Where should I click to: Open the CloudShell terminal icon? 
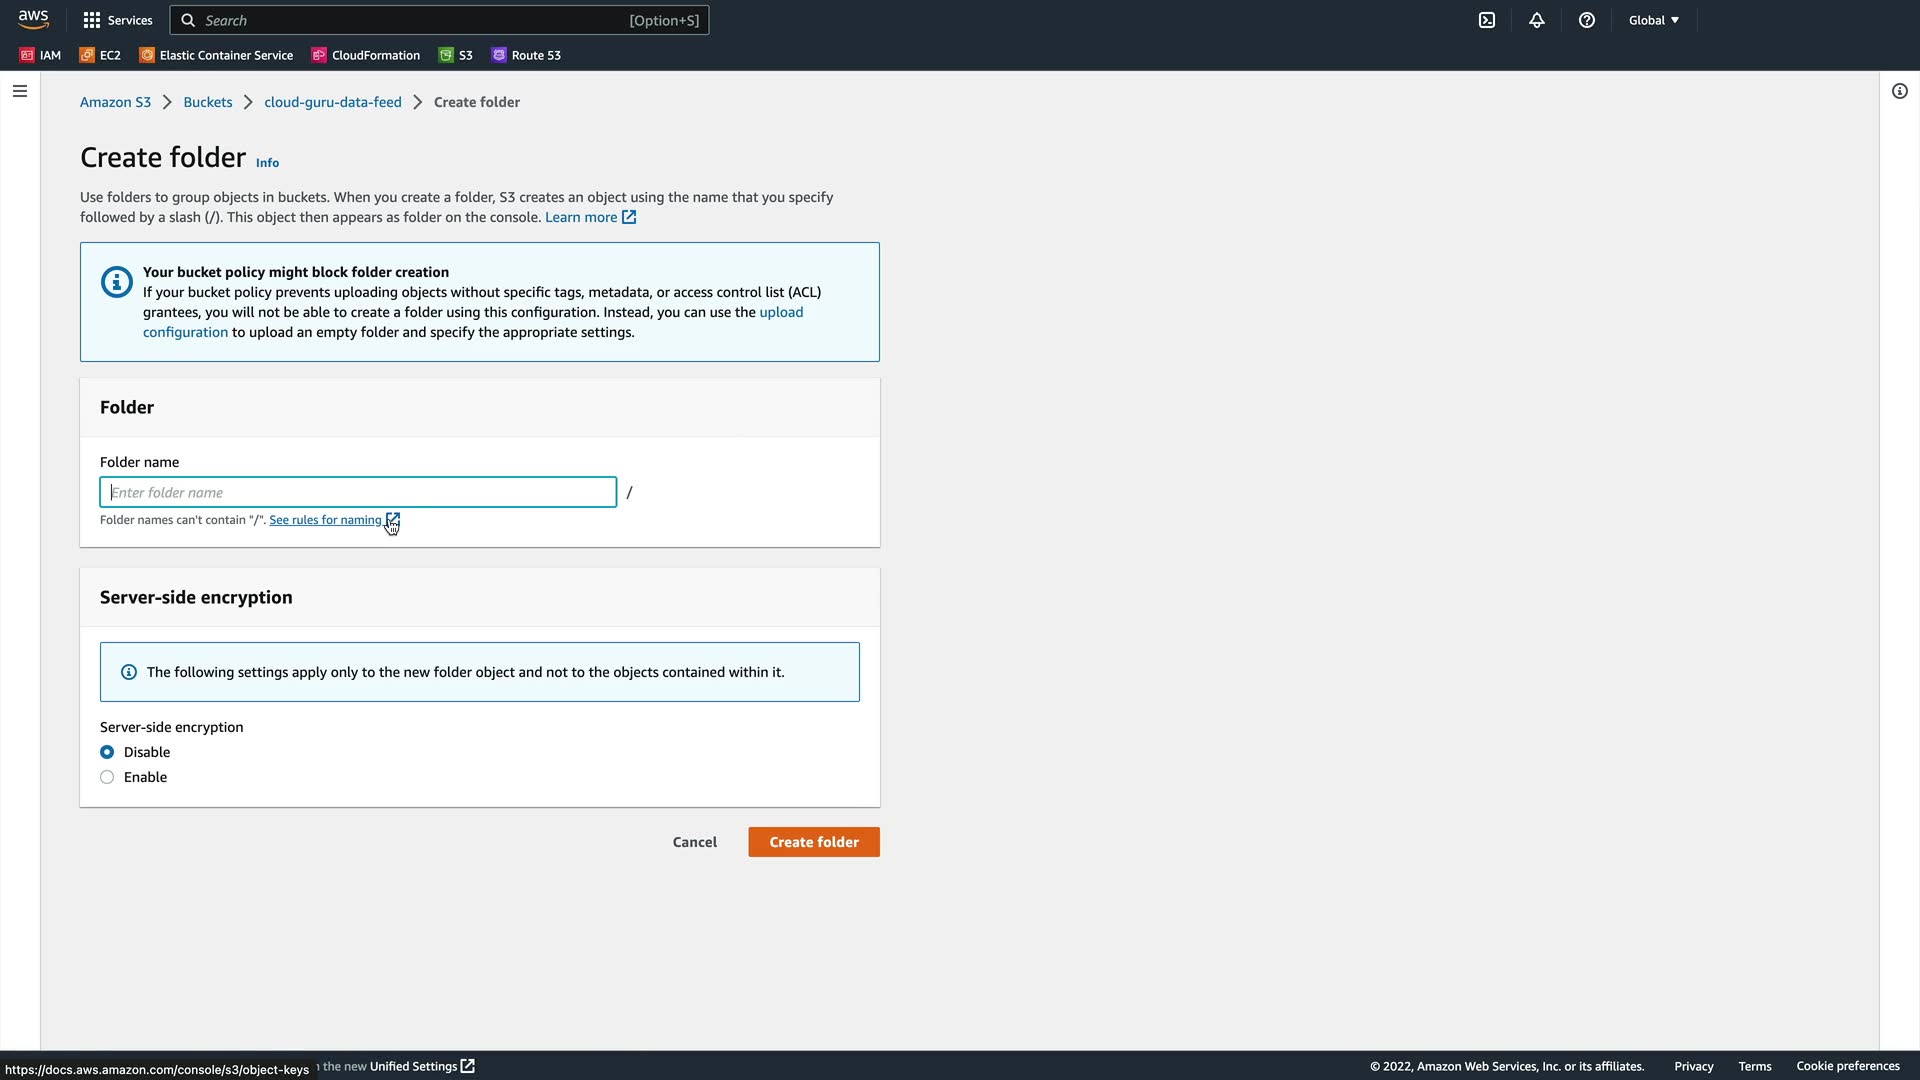[1487, 20]
